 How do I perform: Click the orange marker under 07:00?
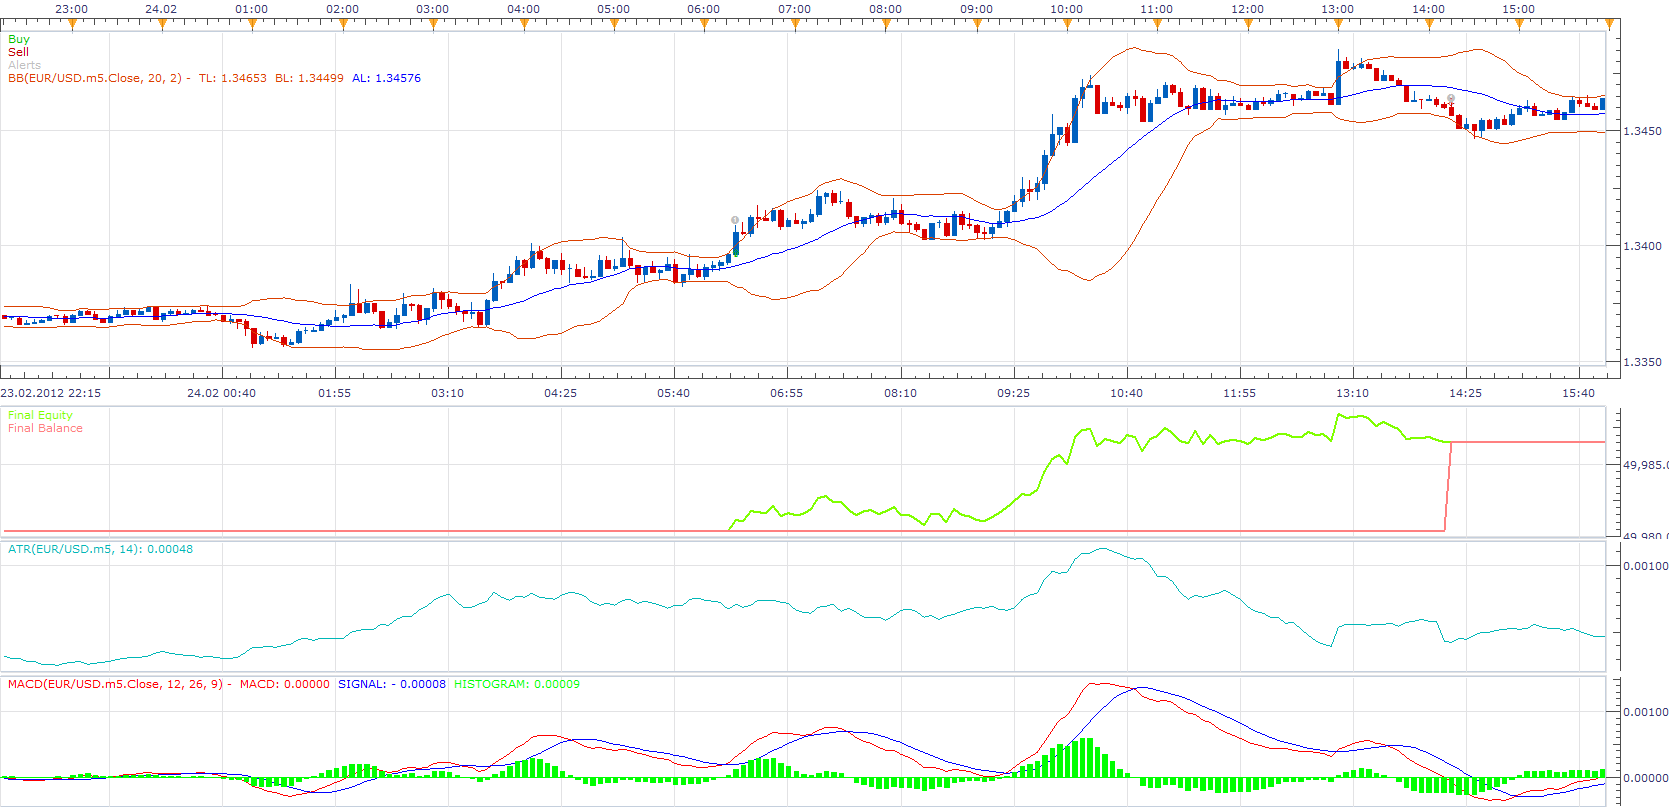[795, 24]
